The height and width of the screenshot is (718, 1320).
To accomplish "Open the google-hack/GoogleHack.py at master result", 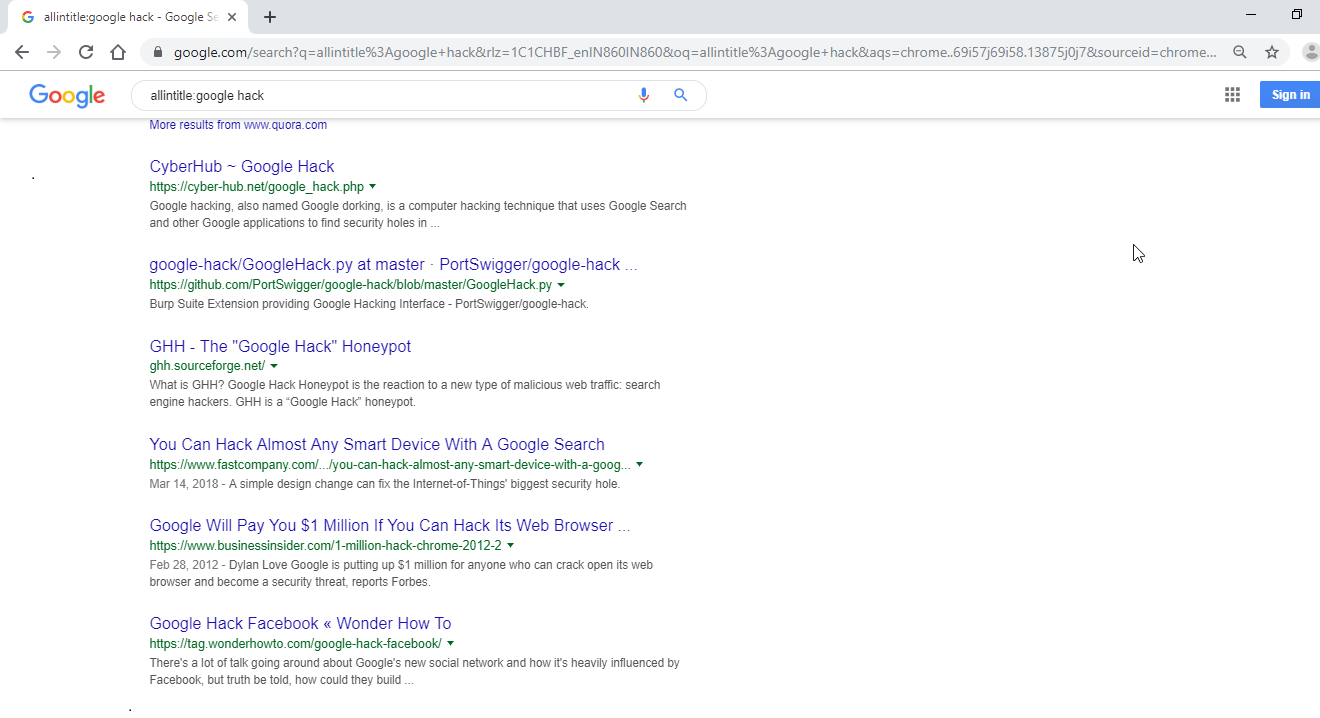I will (x=393, y=265).
